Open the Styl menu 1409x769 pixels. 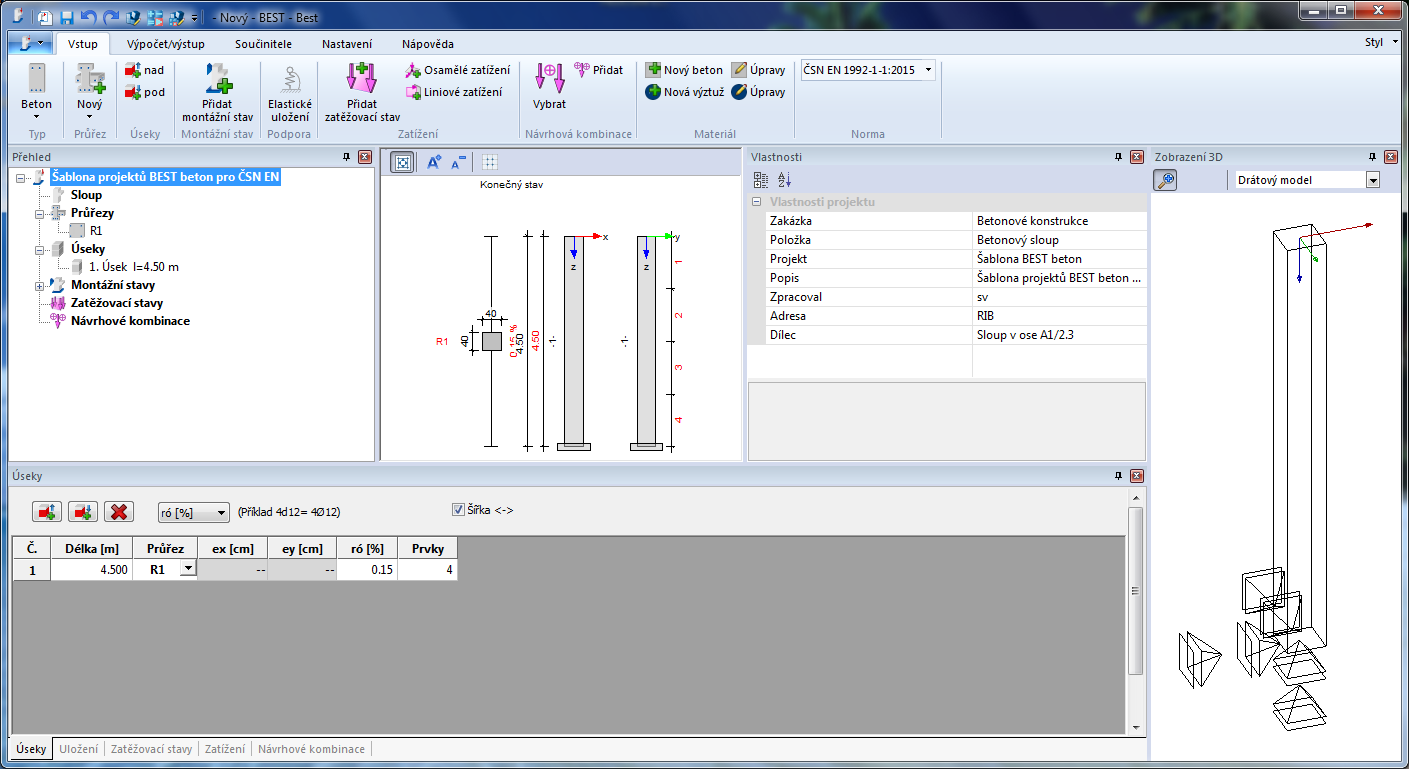[1379, 43]
